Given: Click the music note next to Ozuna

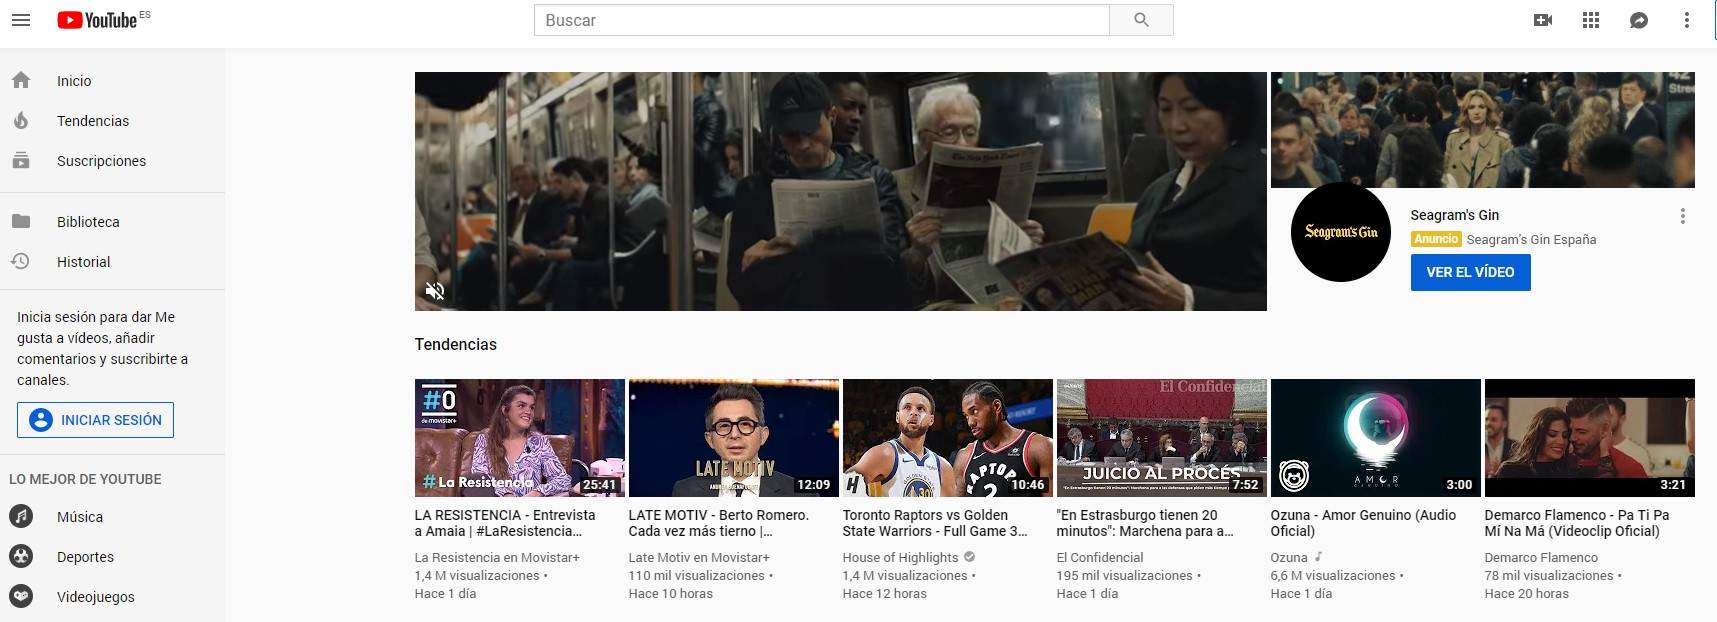Looking at the screenshot, I should click(1319, 557).
